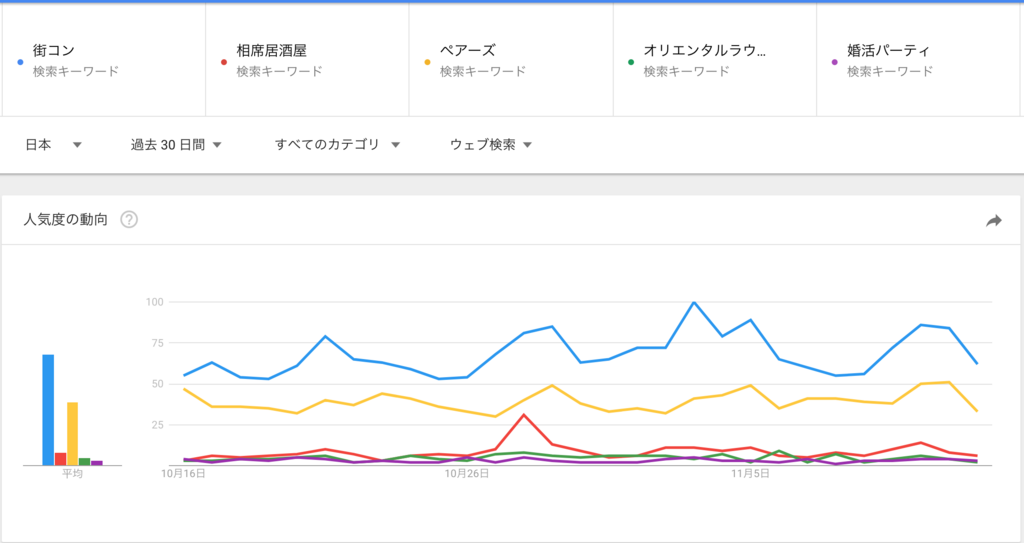This screenshot has height=543, width=1024.
Task: Click the purple dot beside 婚活パーティ
Action: click(835, 62)
